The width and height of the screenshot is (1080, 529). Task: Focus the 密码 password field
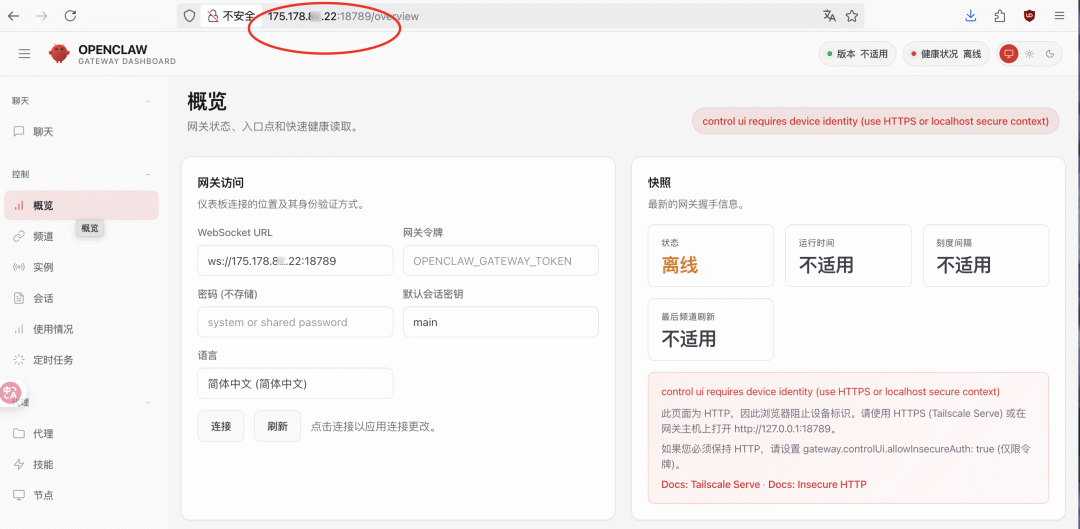click(295, 322)
